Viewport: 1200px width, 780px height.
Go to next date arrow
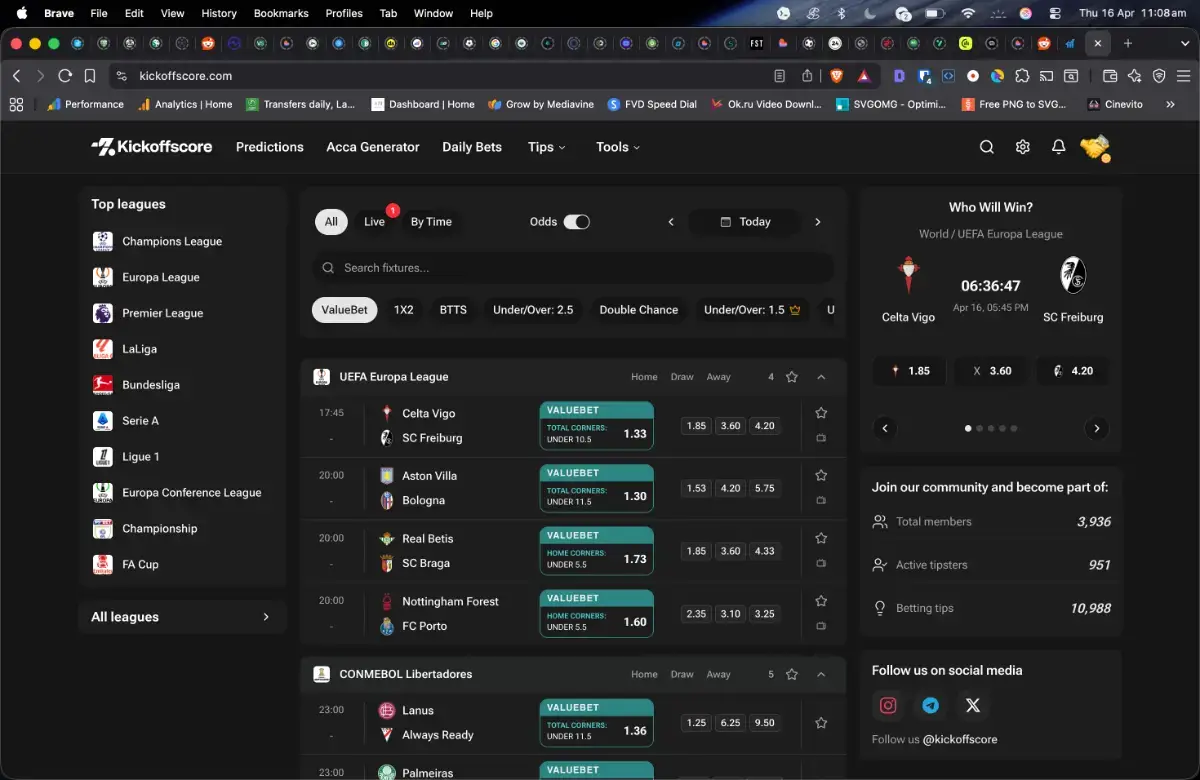click(818, 222)
